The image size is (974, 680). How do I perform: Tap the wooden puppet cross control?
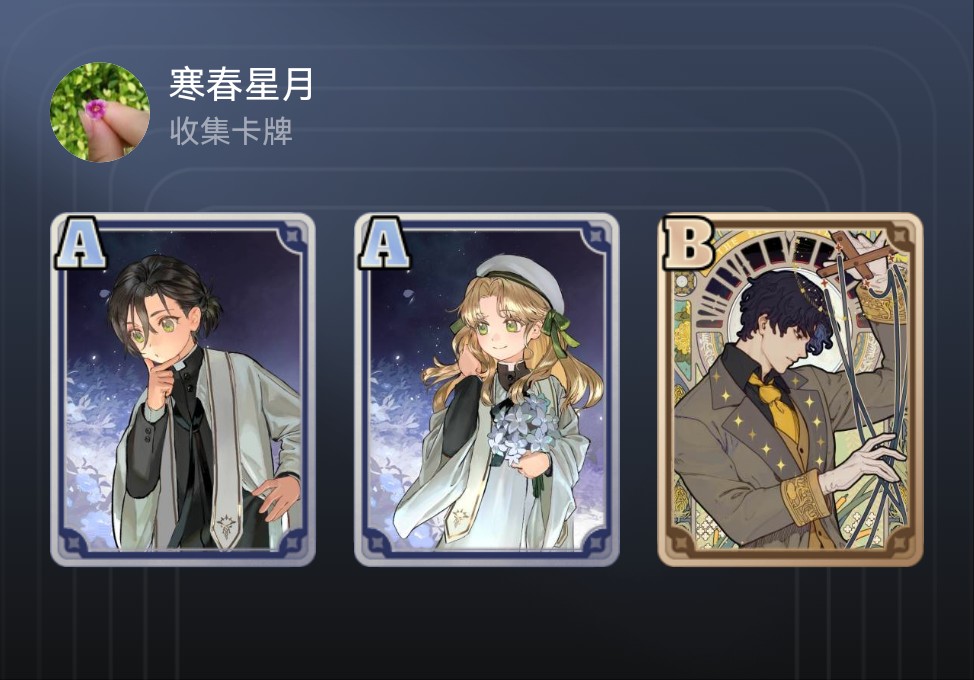tap(856, 256)
